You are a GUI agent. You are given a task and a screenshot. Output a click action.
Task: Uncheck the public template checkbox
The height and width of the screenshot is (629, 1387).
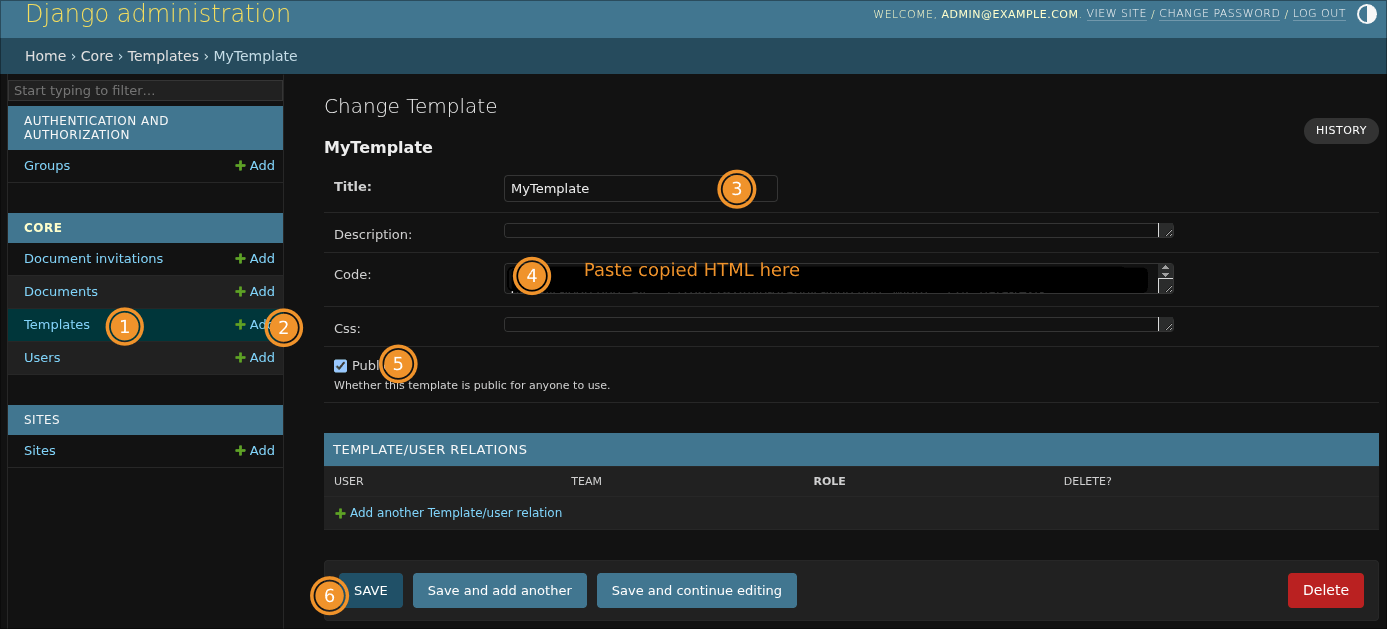[x=341, y=366]
